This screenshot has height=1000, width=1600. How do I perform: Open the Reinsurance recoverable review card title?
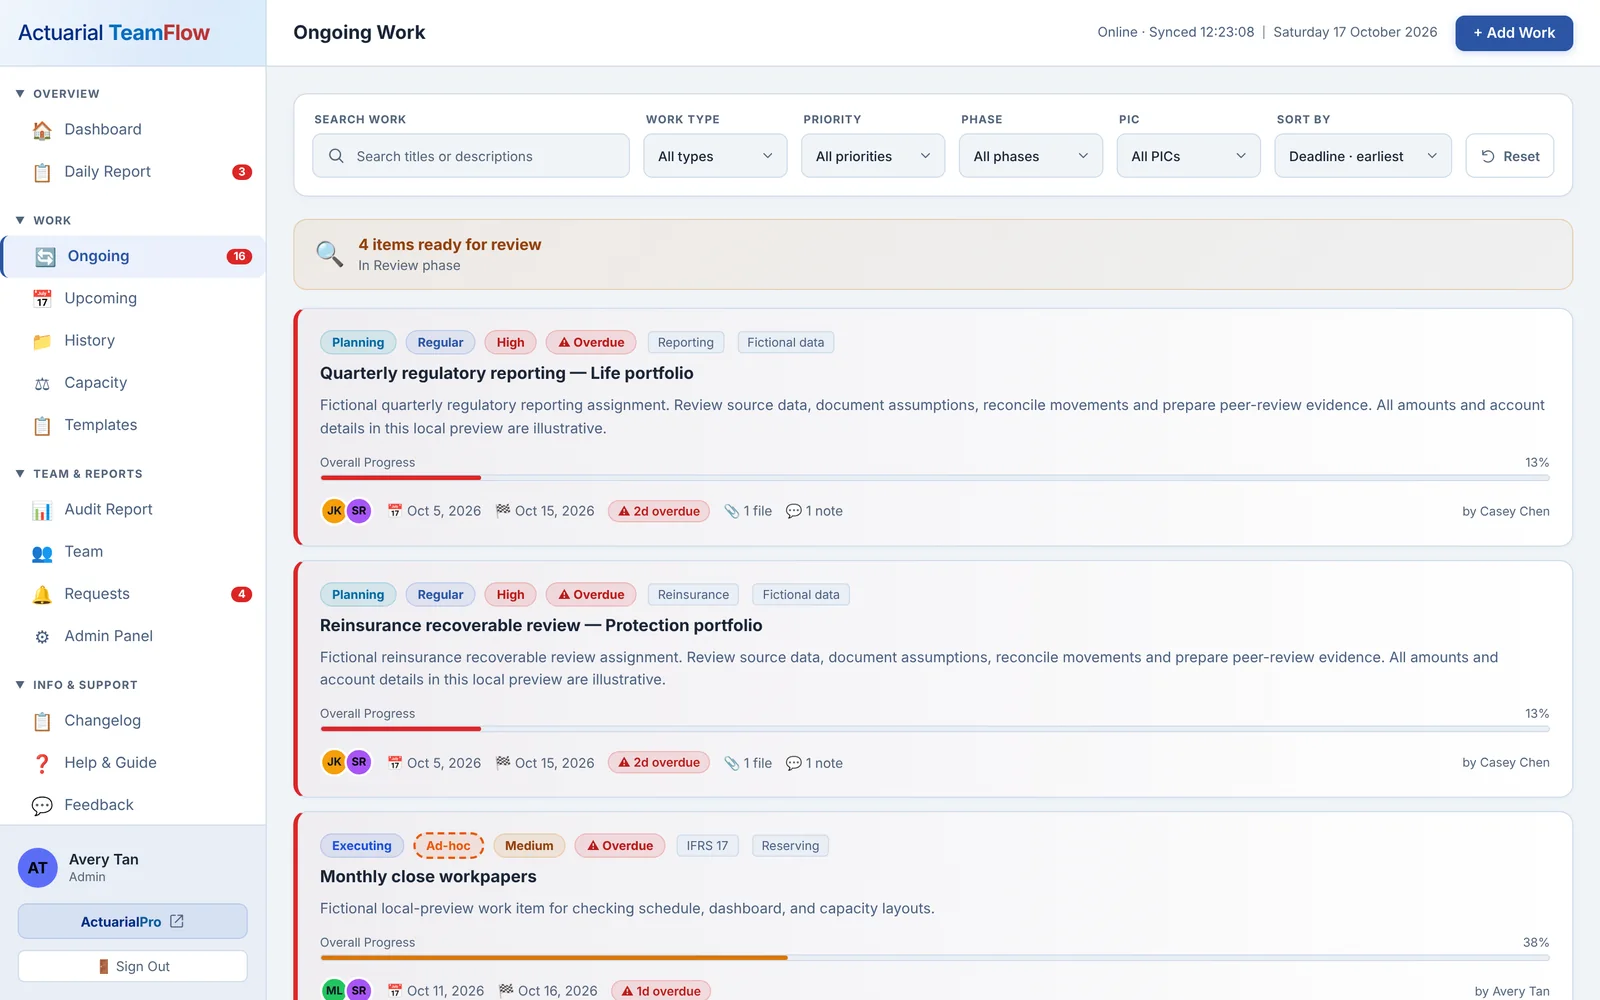coord(541,625)
